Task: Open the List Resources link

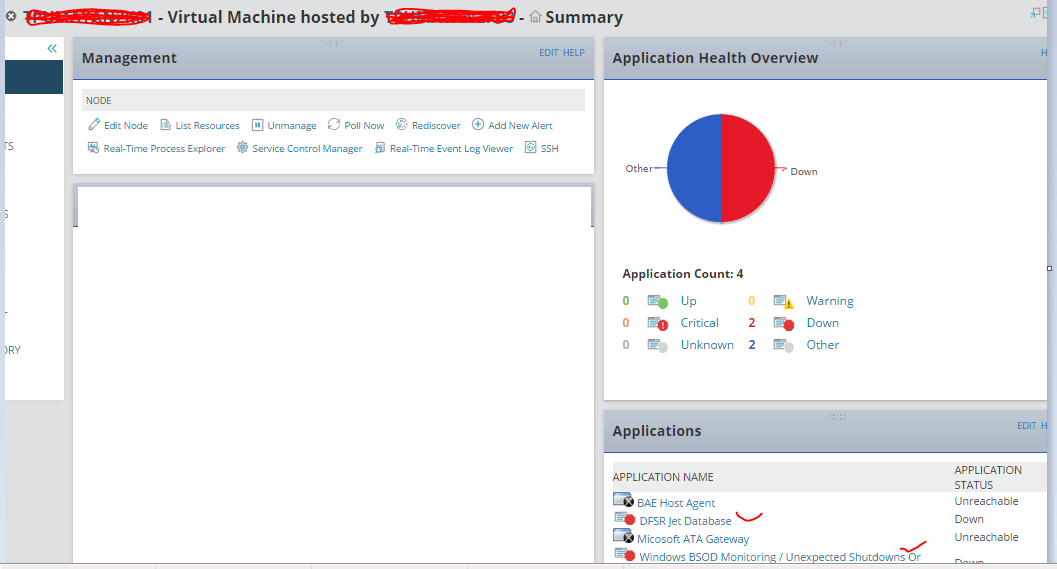Action: pyautogui.click(x=207, y=125)
